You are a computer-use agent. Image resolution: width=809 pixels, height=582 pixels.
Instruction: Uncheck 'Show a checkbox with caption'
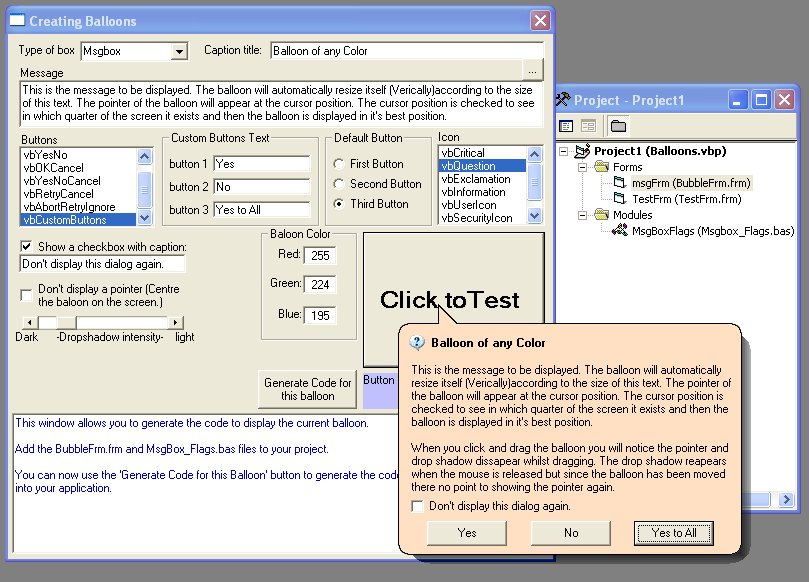(x=26, y=246)
